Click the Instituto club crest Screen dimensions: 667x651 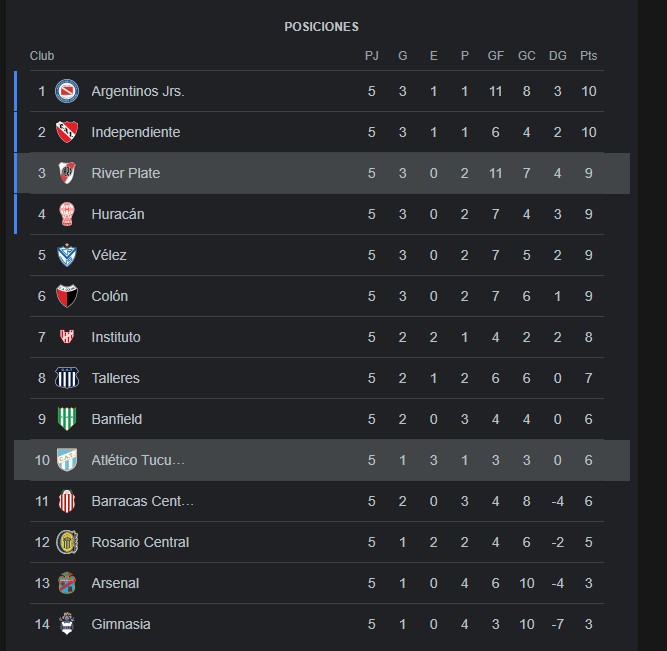[x=67, y=337]
